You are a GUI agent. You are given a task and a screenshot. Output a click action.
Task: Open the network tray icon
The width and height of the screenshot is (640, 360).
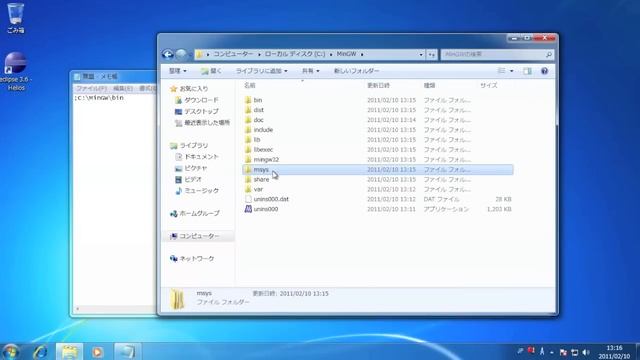(574, 352)
